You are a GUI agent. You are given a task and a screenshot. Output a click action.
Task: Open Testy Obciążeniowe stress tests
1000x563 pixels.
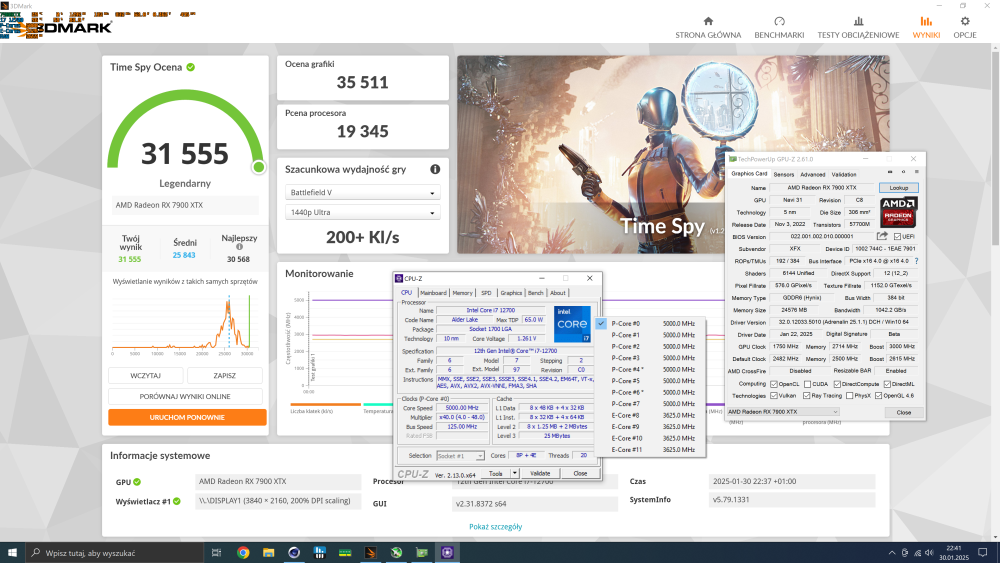click(x=857, y=27)
